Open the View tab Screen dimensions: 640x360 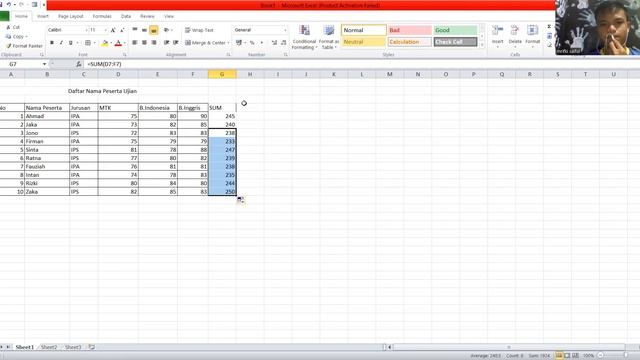pyautogui.click(x=169, y=16)
